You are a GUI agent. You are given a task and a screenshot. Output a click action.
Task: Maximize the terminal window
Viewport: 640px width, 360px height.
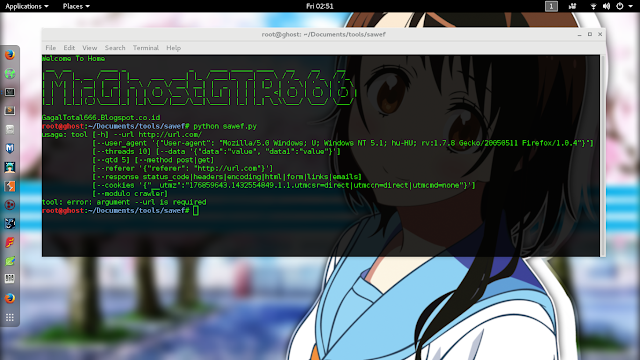(590, 34)
